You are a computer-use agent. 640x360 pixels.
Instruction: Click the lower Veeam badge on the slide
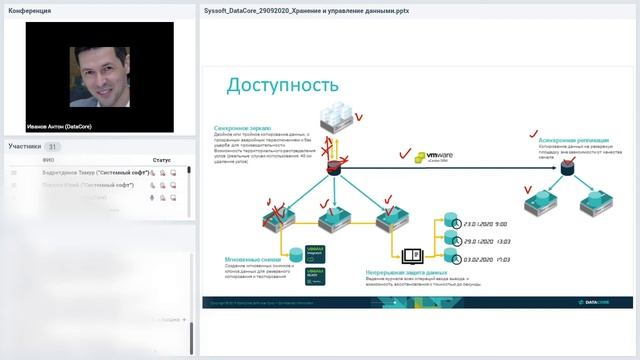[315, 276]
